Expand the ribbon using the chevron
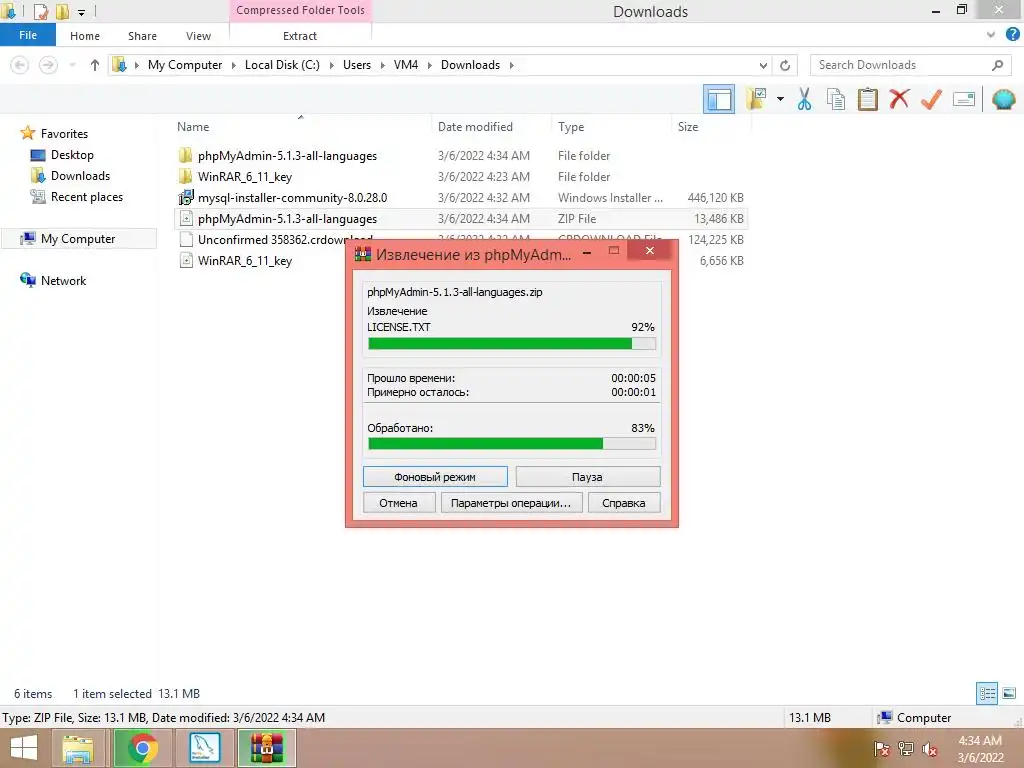1024x768 pixels. click(x=991, y=35)
